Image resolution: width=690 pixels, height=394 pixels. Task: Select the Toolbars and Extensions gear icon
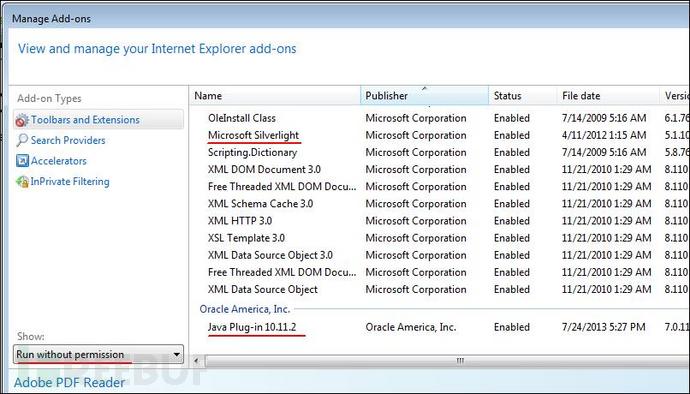[22, 120]
